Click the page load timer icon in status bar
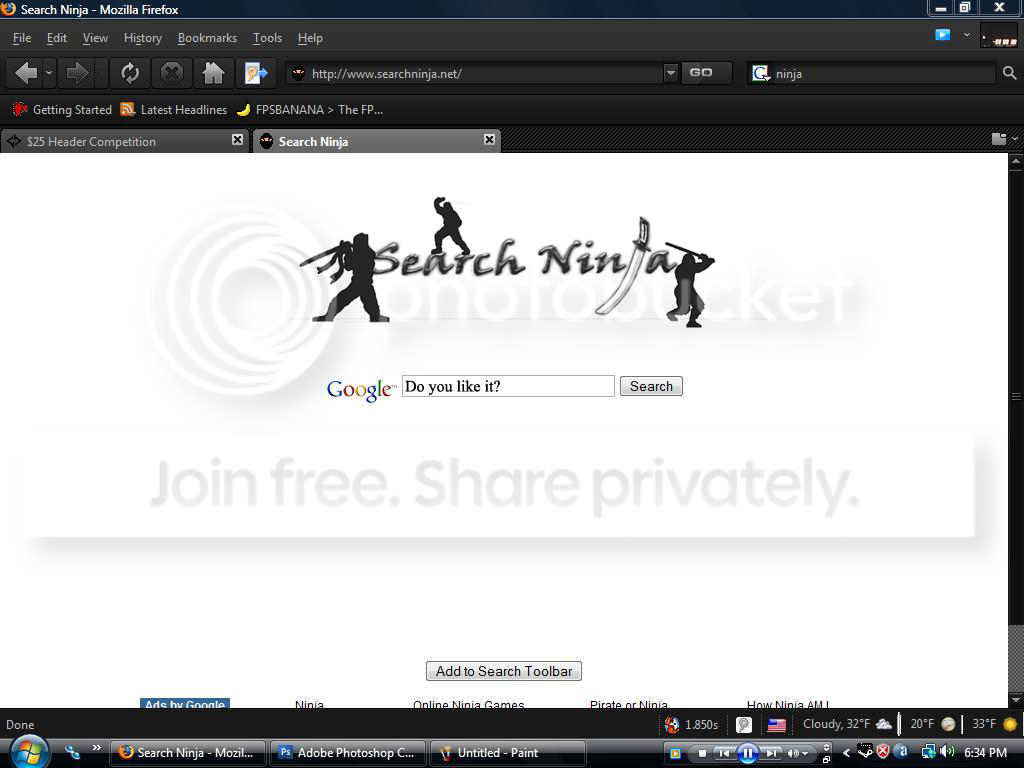This screenshot has height=768, width=1024. click(x=671, y=724)
